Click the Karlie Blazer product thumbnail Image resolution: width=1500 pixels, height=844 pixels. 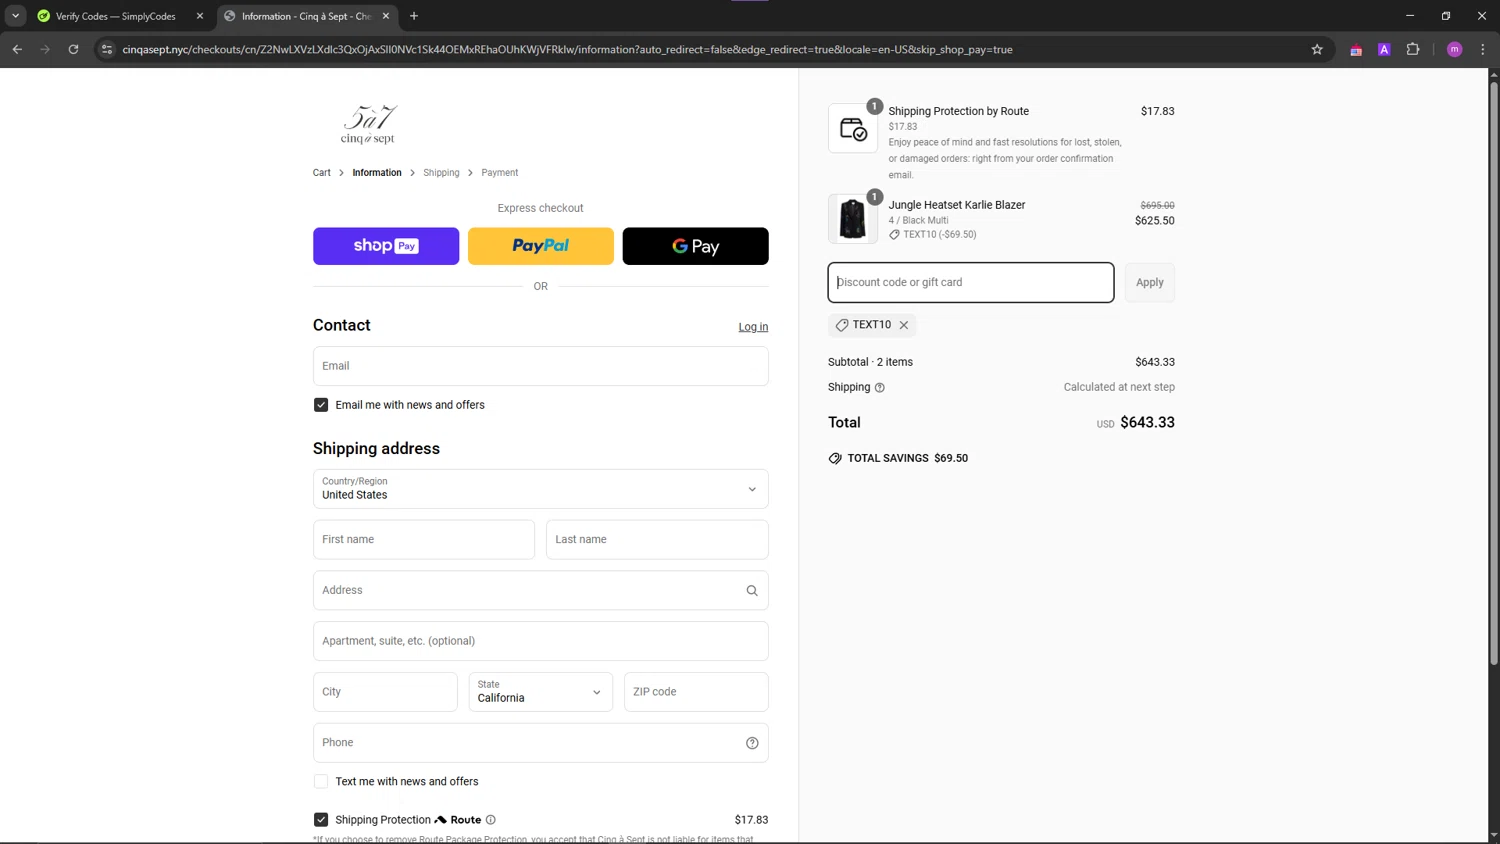853,219
